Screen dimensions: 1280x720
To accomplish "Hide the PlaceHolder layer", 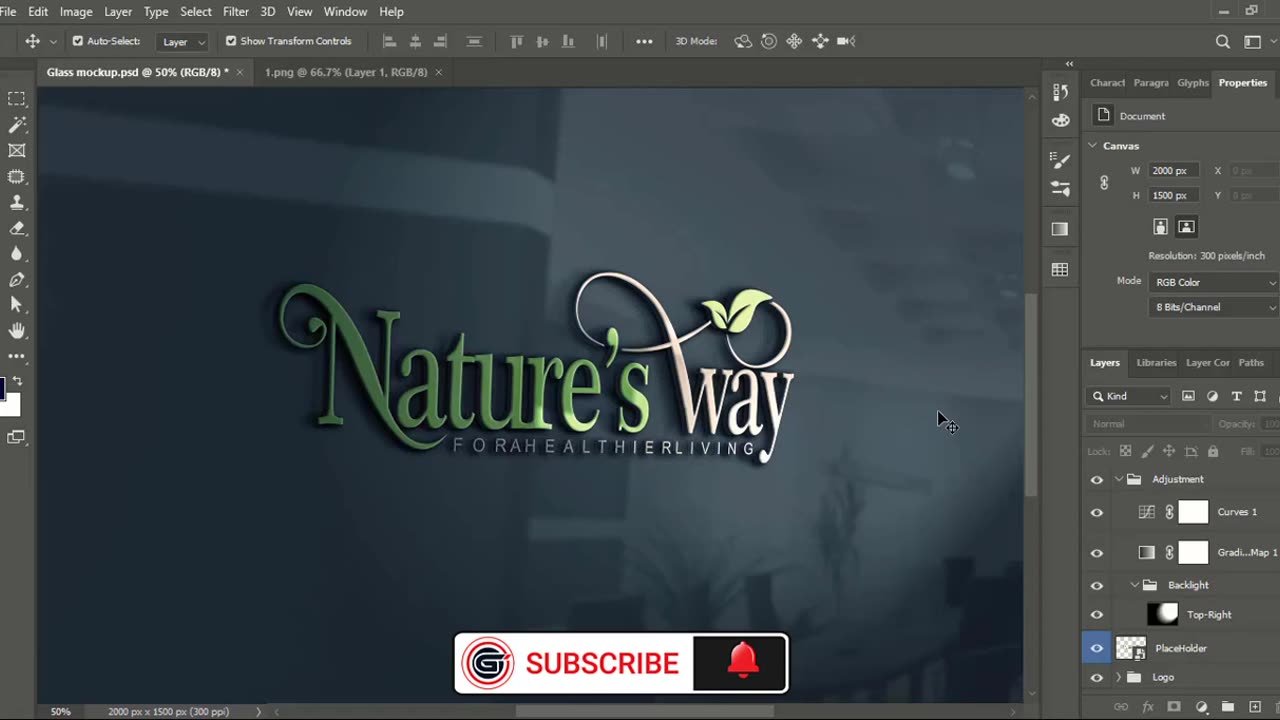I will tap(1097, 648).
